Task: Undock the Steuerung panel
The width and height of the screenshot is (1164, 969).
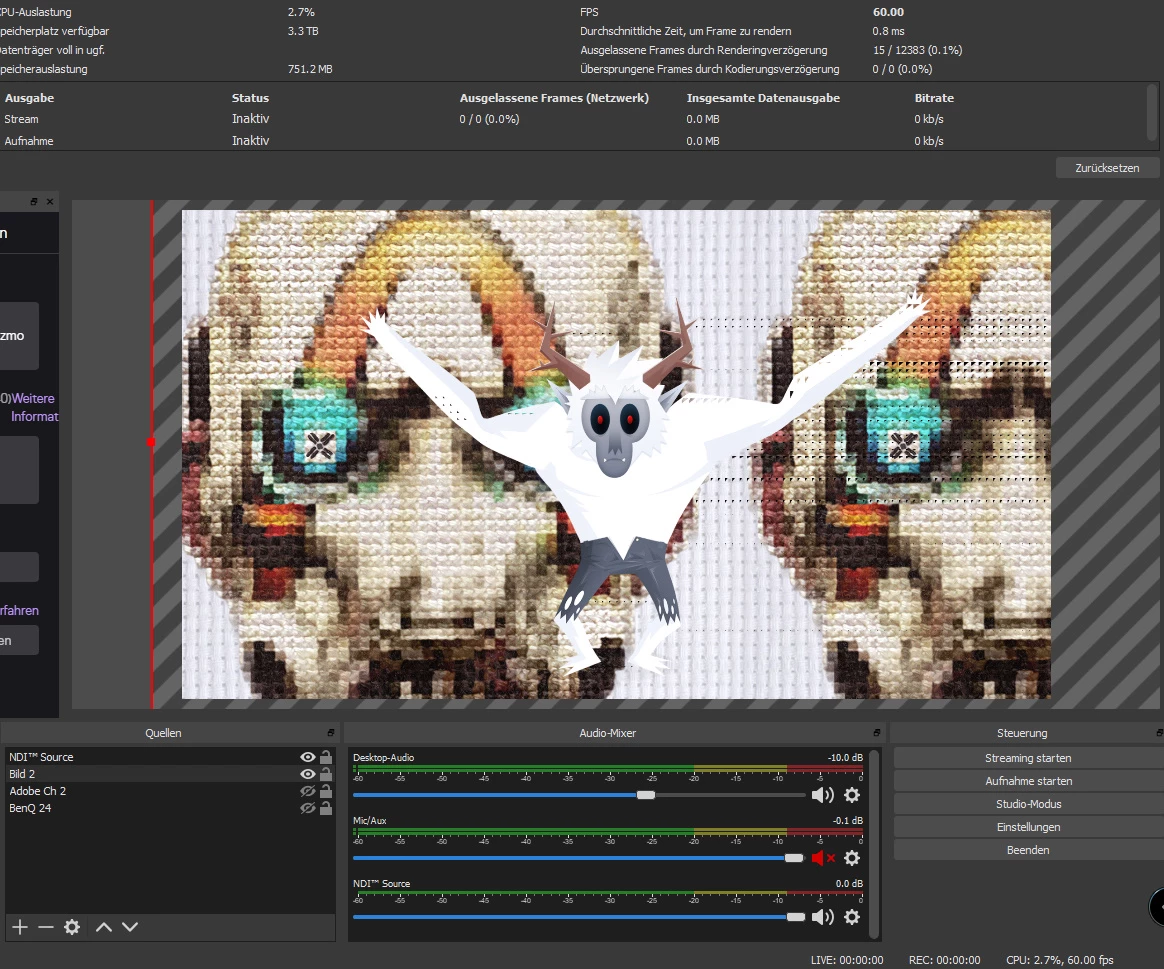Action: click(x=1160, y=733)
